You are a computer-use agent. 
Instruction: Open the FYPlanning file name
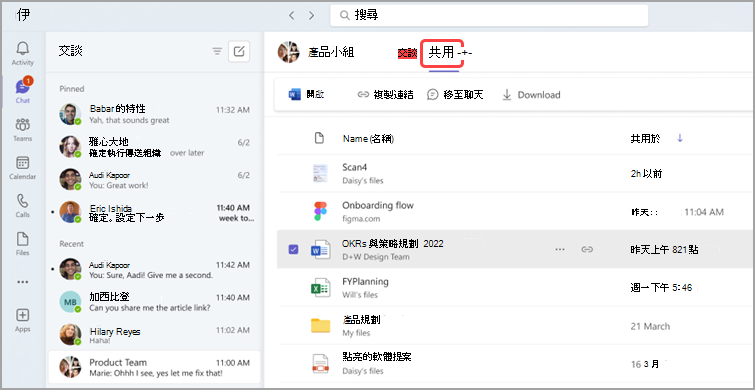click(x=365, y=281)
